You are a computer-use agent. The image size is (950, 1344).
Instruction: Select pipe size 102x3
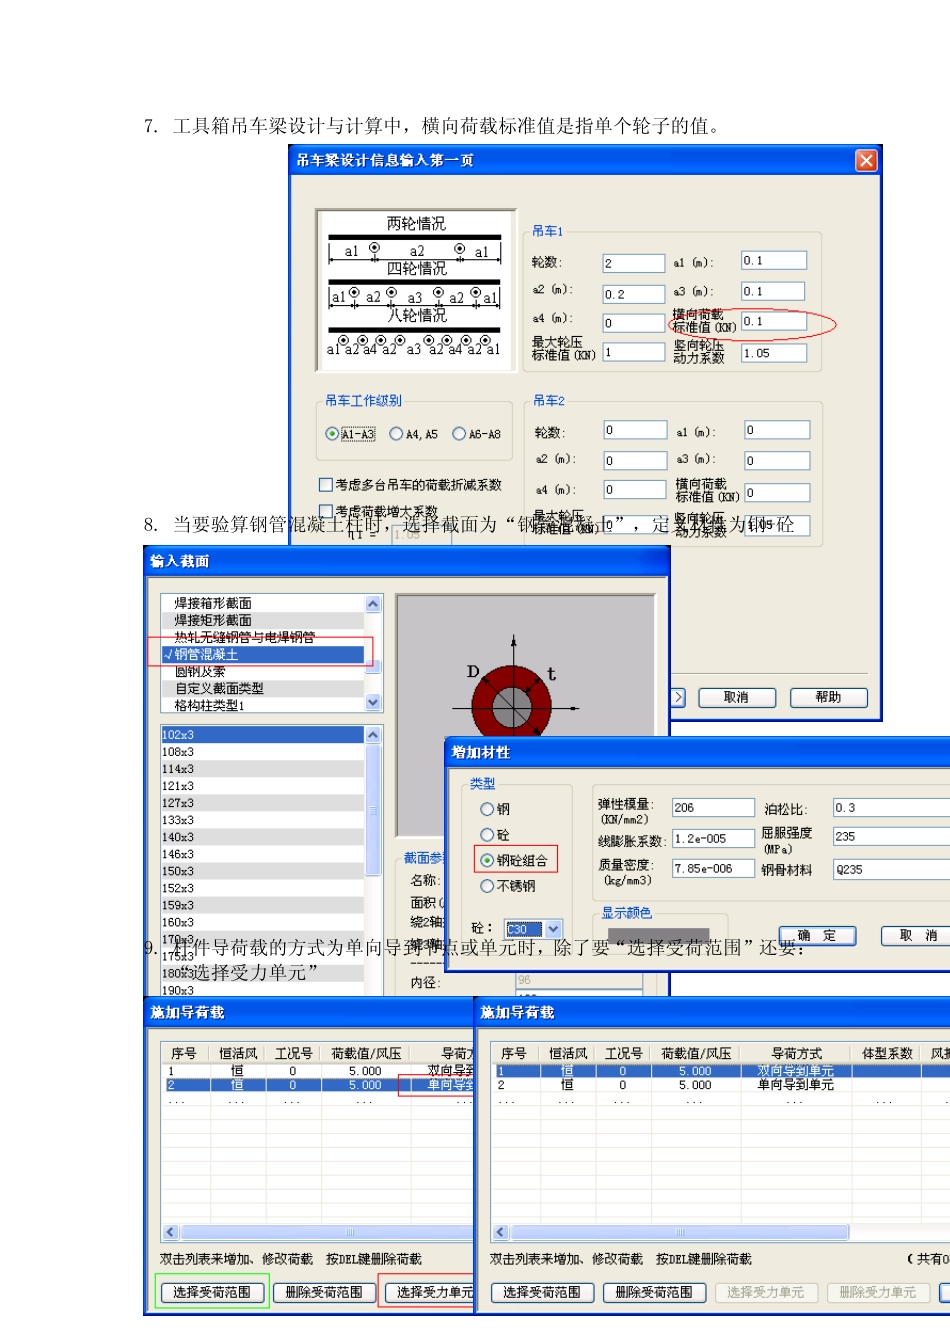coord(262,735)
